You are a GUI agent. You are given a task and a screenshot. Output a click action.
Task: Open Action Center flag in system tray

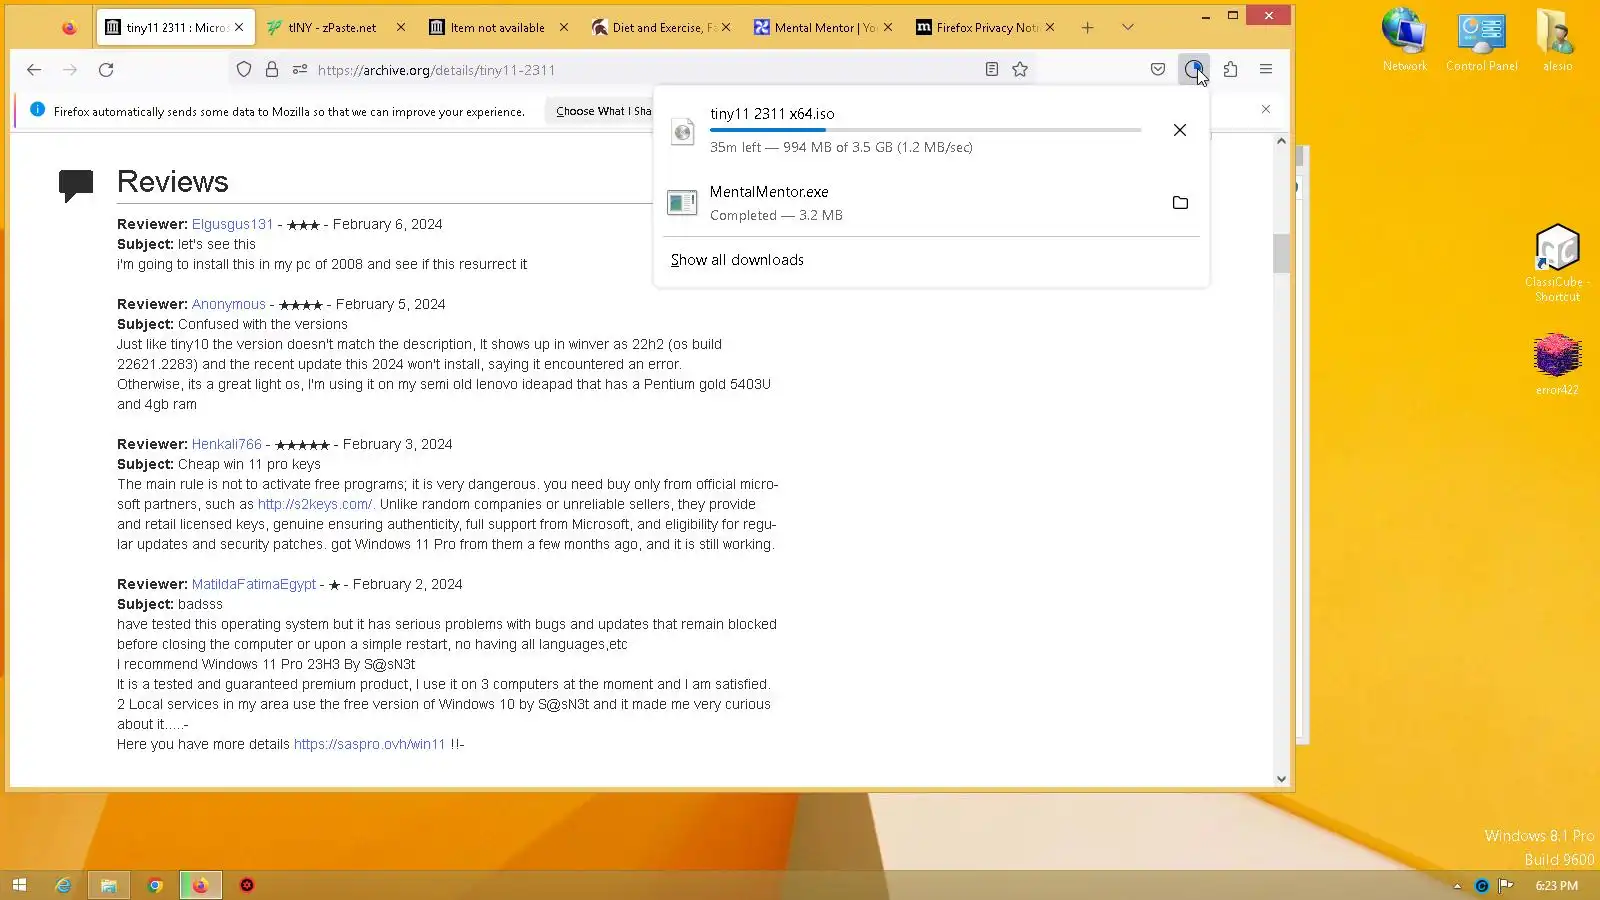pyautogui.click(x=1505, y=885)
